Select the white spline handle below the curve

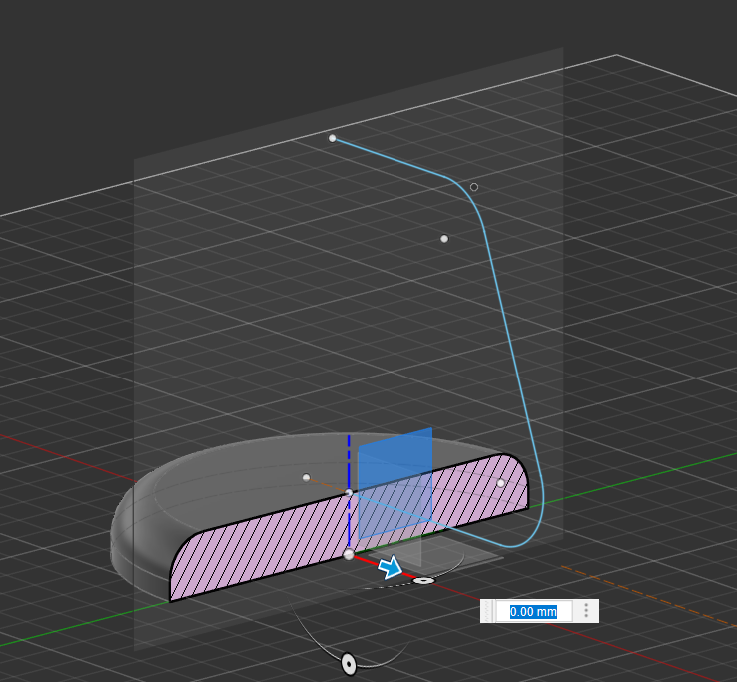444,239
